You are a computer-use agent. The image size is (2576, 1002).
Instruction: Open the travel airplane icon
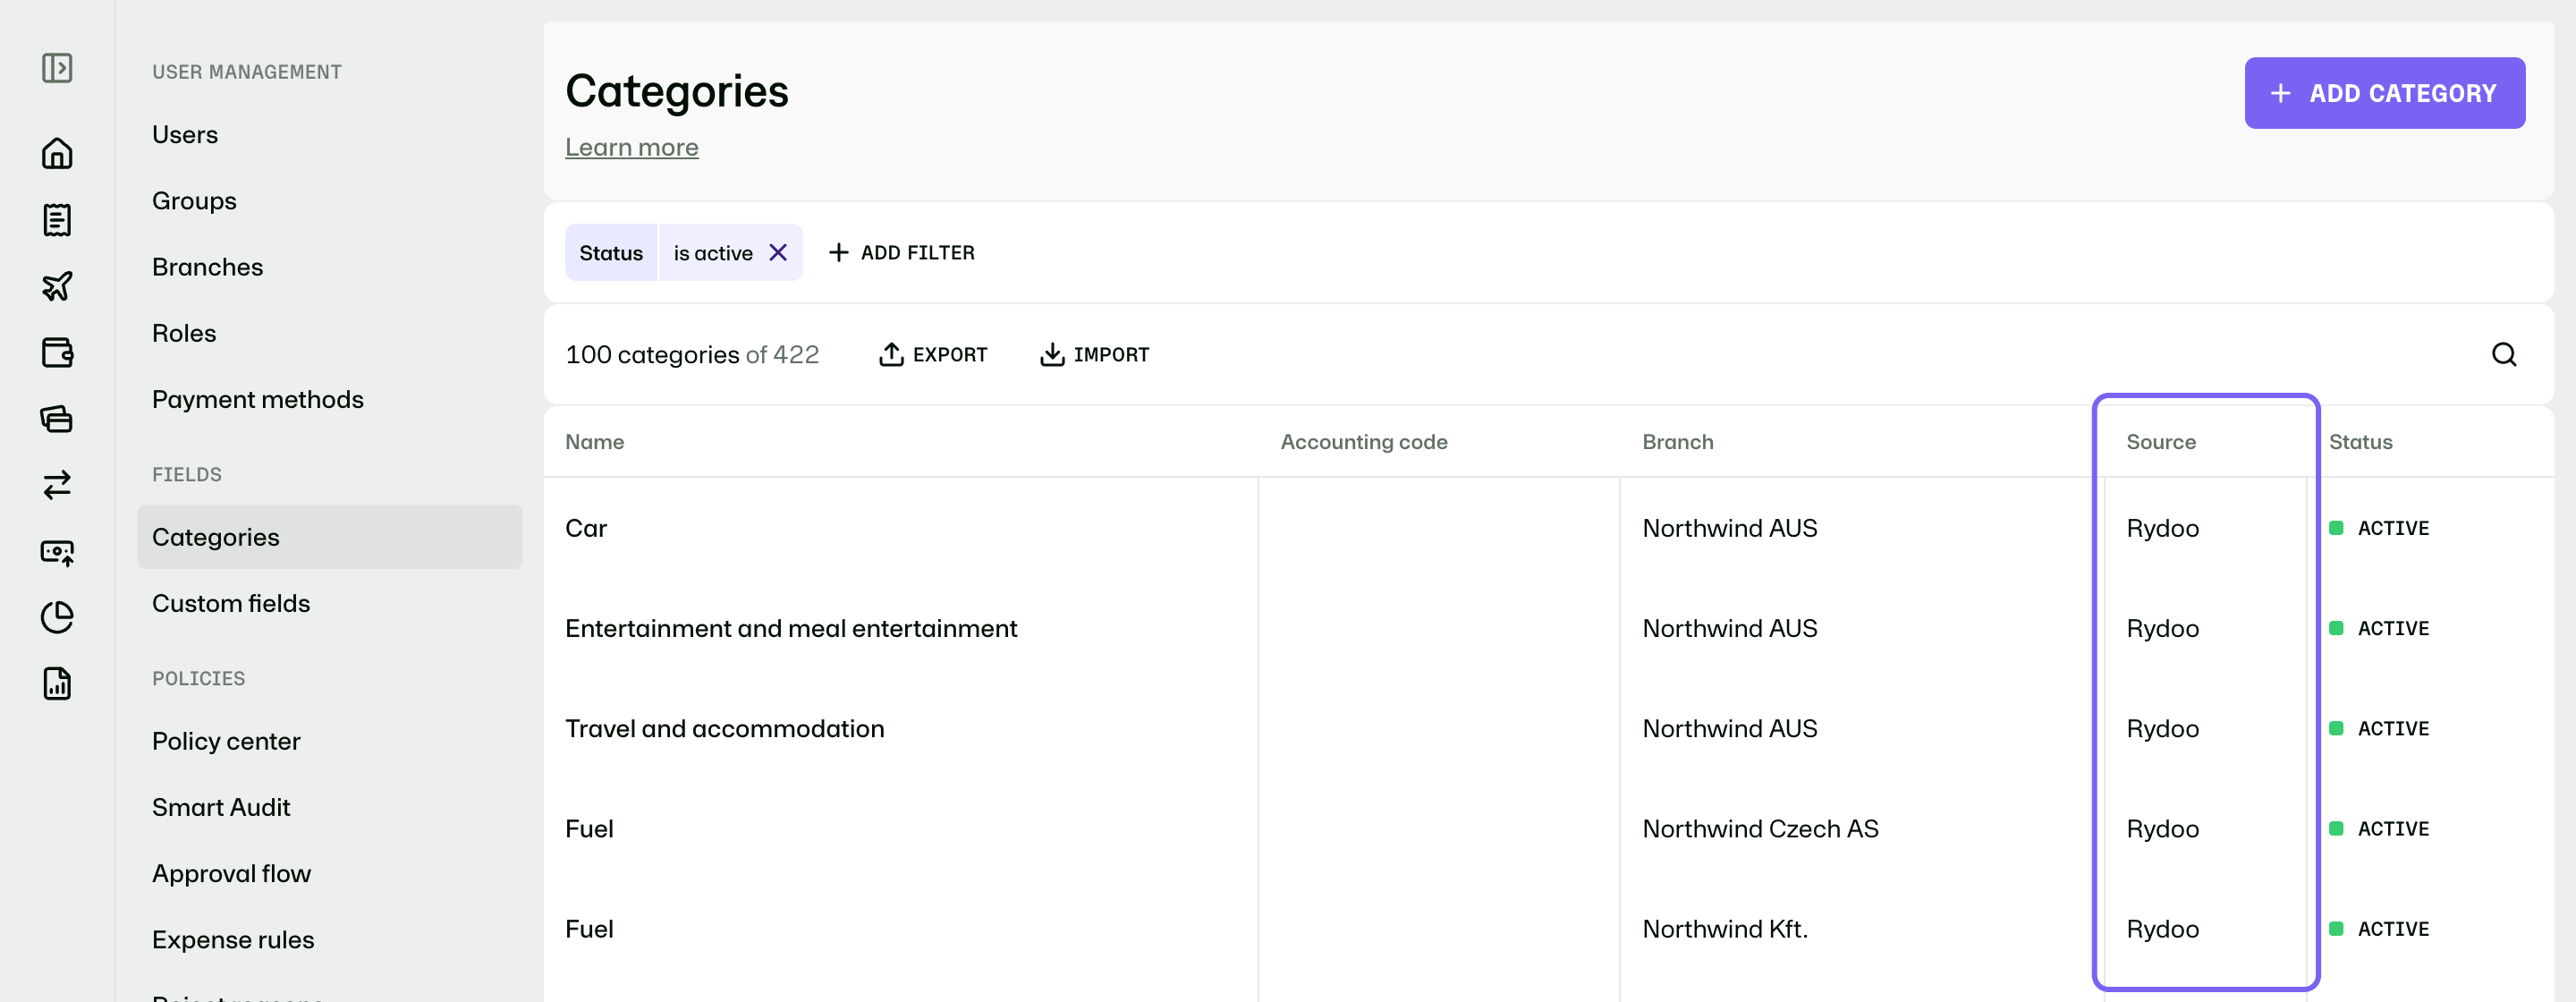click(57, 286)
